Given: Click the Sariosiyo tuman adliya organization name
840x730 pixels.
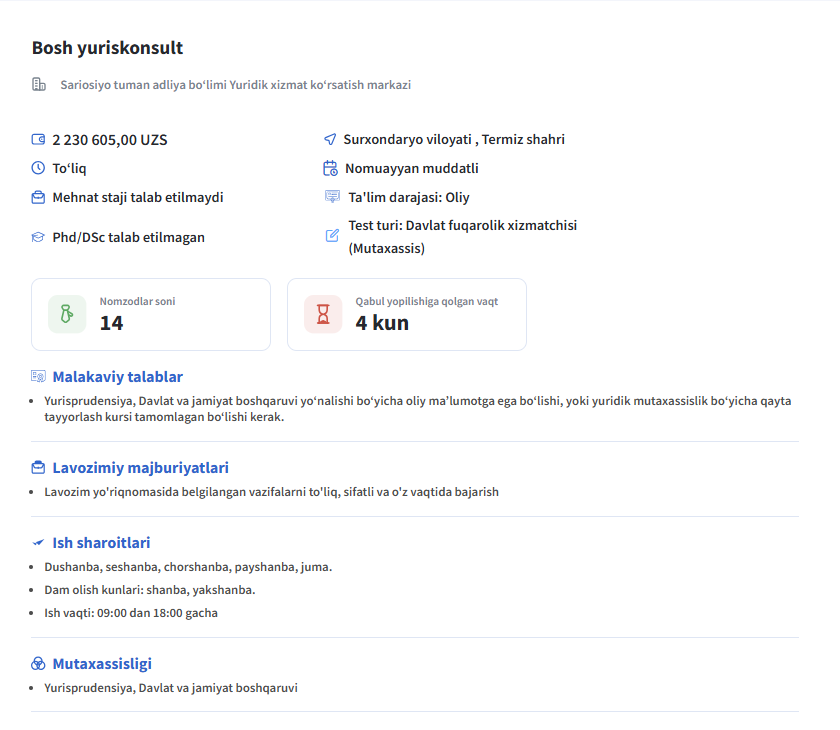Looking at the screenshot, I should click(235, 85).
